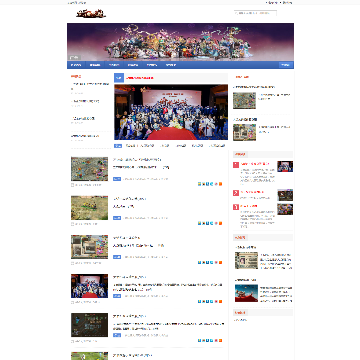Screen dimensions: 360x360
Task: Click the small page icon below the first article thumbnail
Action: click(x=72, y=185)
